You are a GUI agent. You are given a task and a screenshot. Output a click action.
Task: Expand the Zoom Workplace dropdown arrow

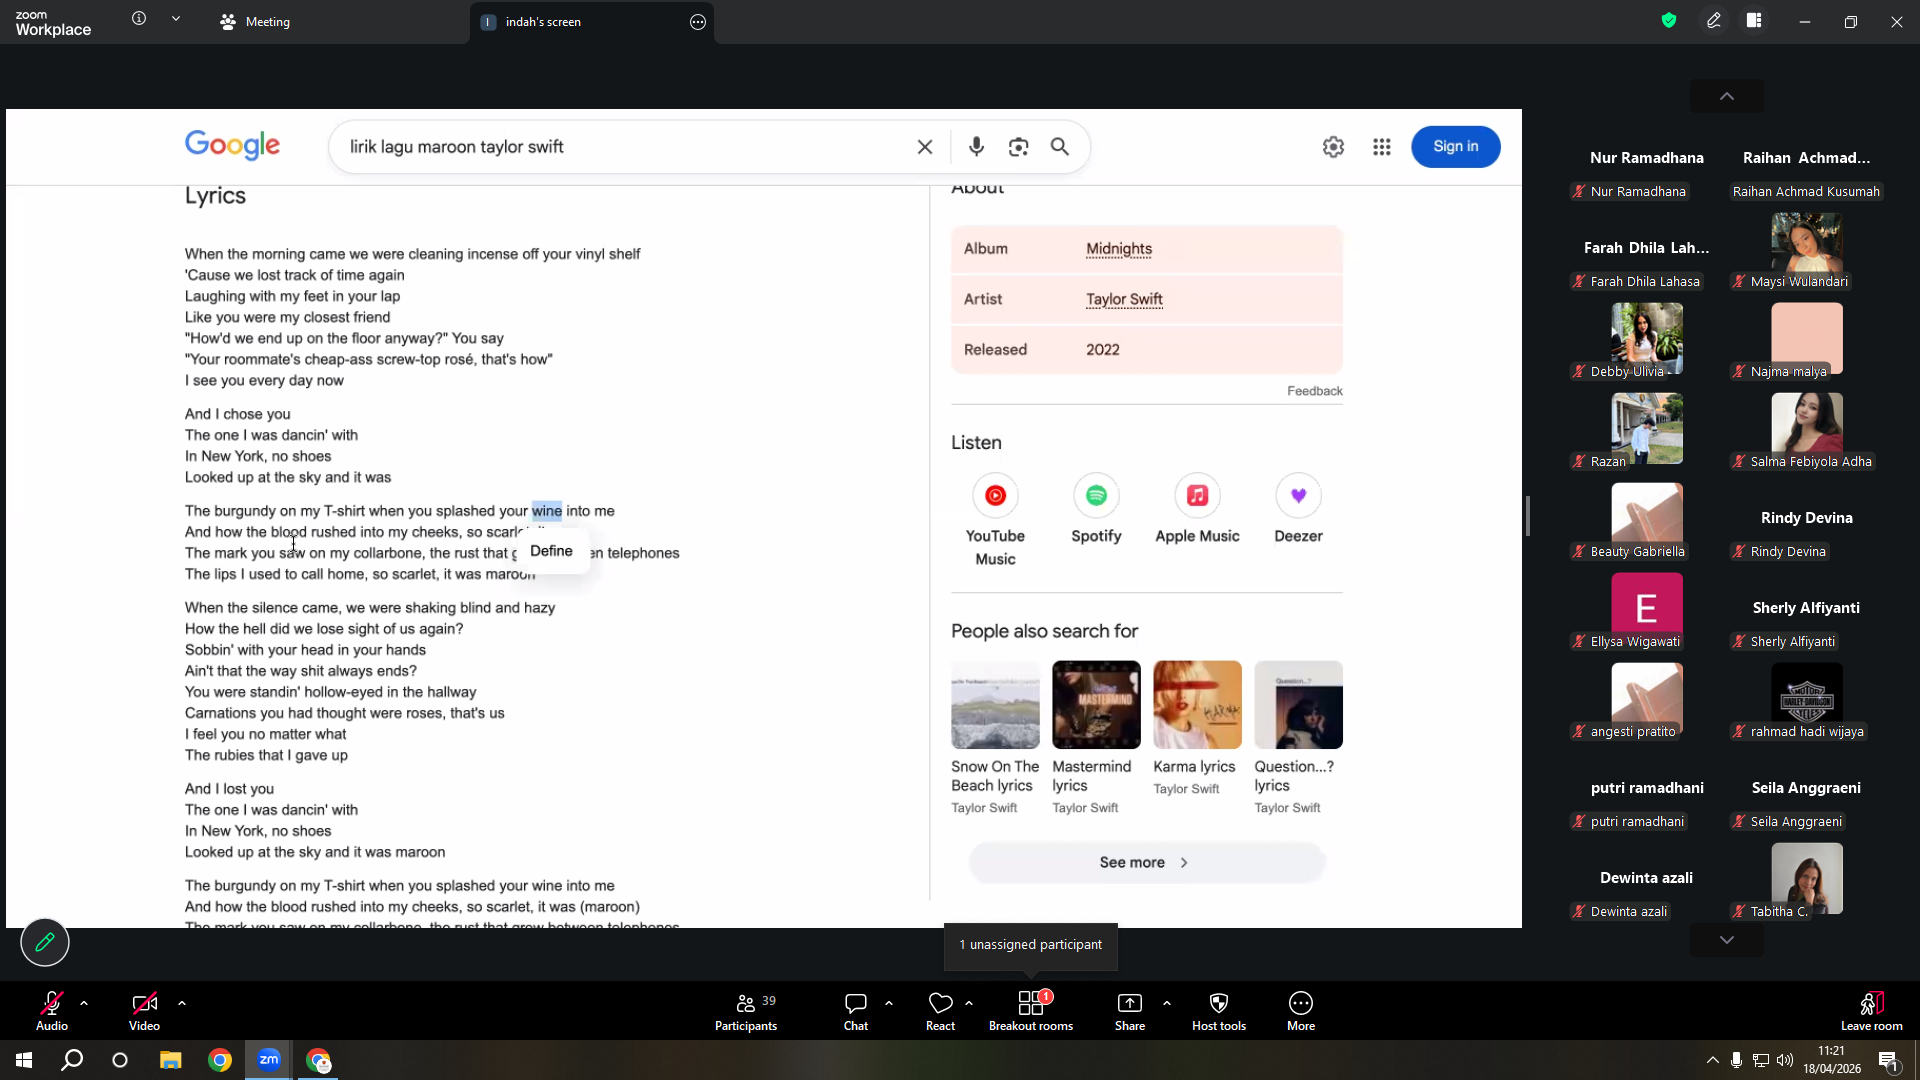click(x=176, y=19)
